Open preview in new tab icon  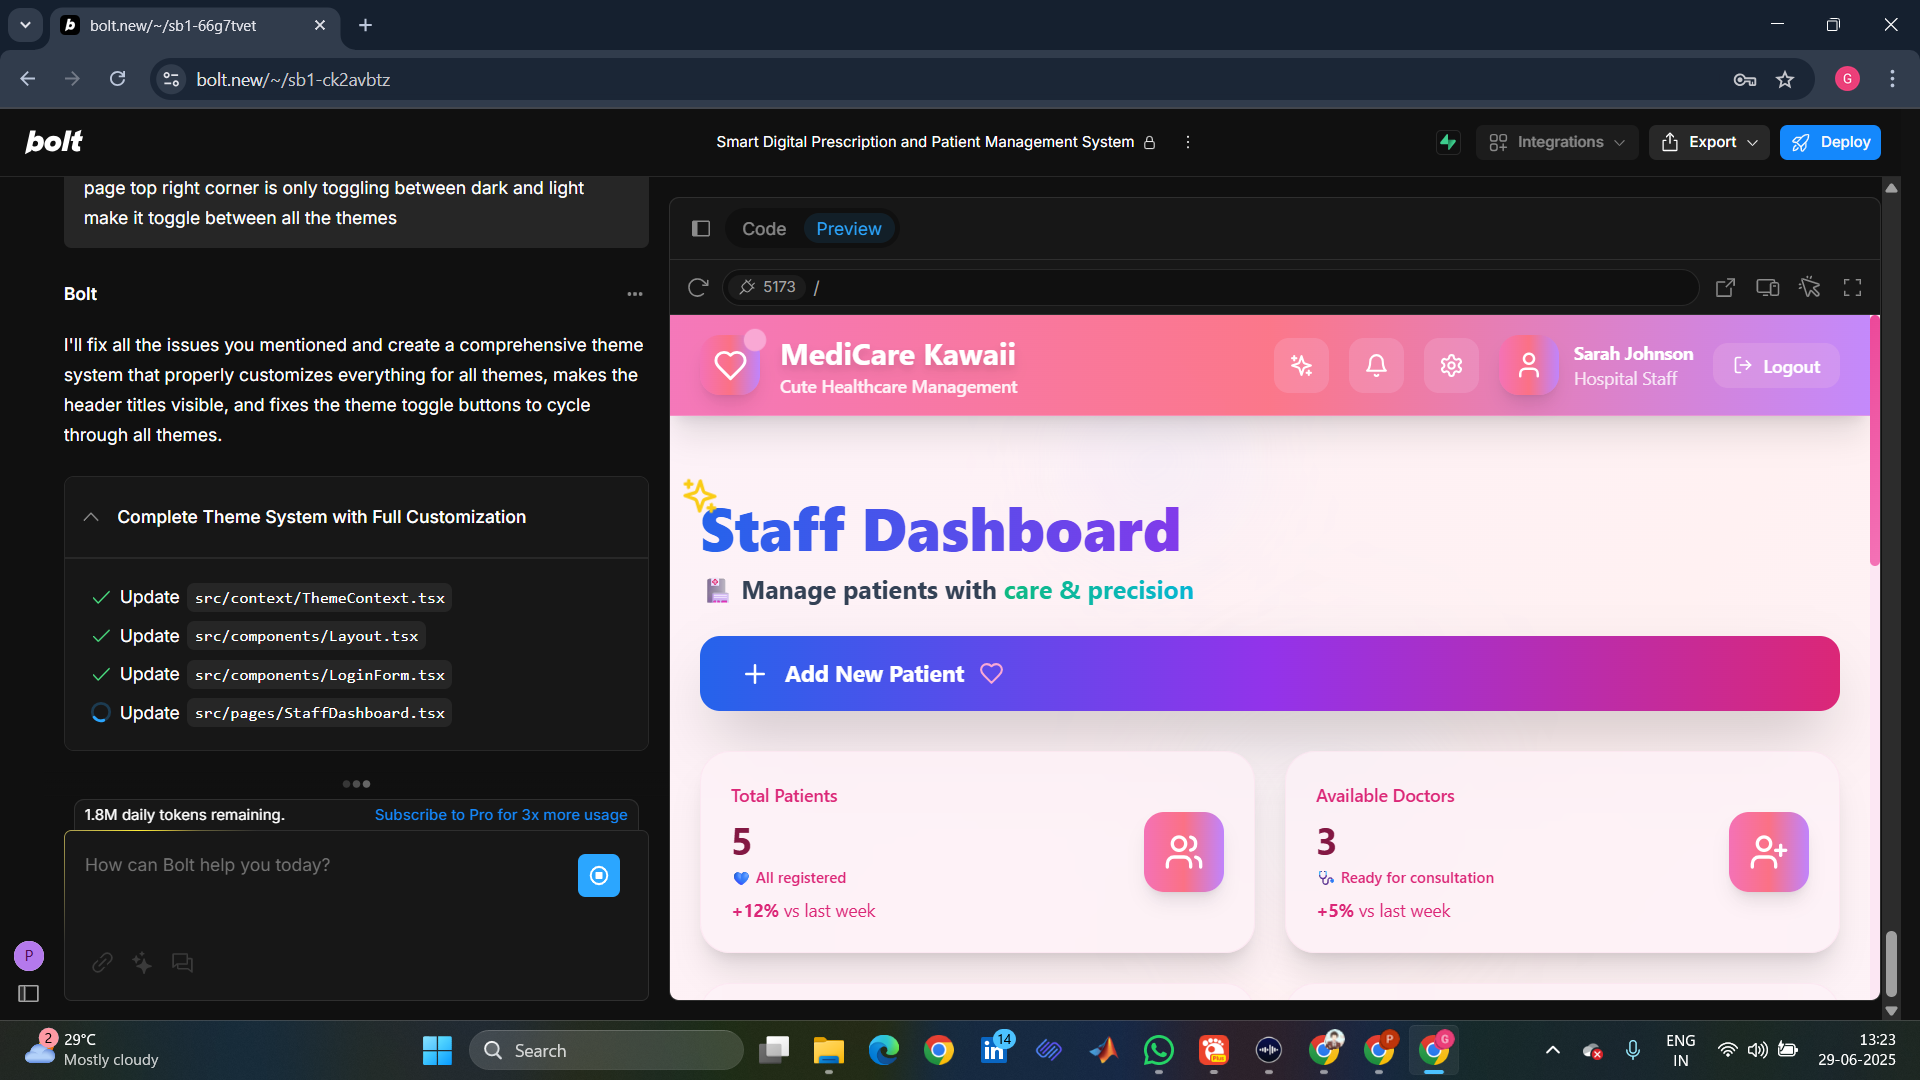tap(1725, 288)
